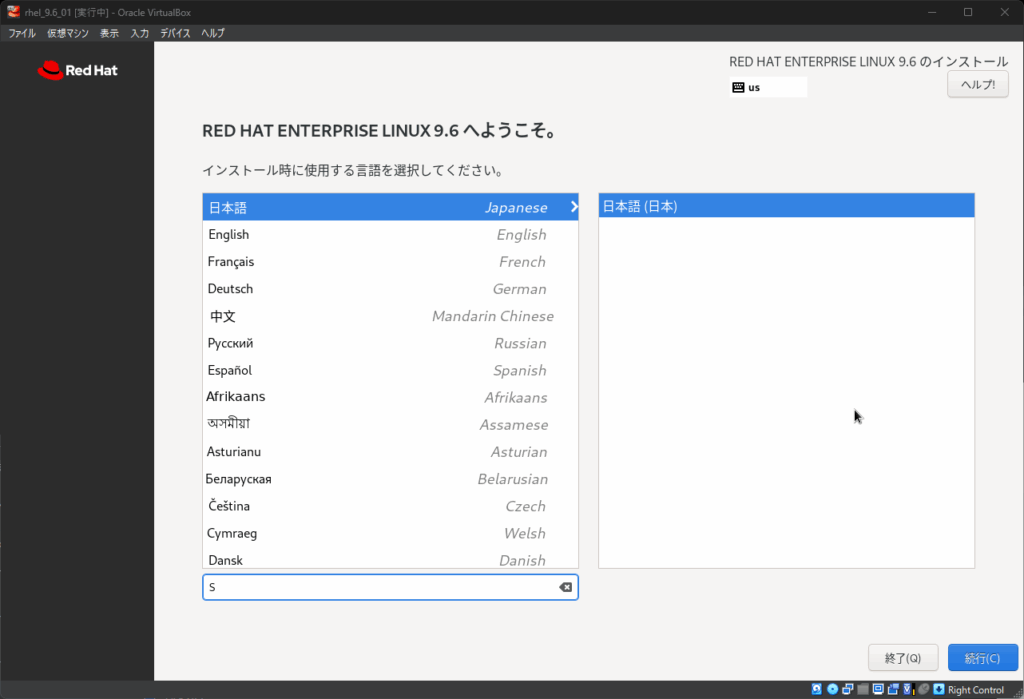Select Afrikaans language row
Viewport: 1024px width, 699px height.
[391, 398]
